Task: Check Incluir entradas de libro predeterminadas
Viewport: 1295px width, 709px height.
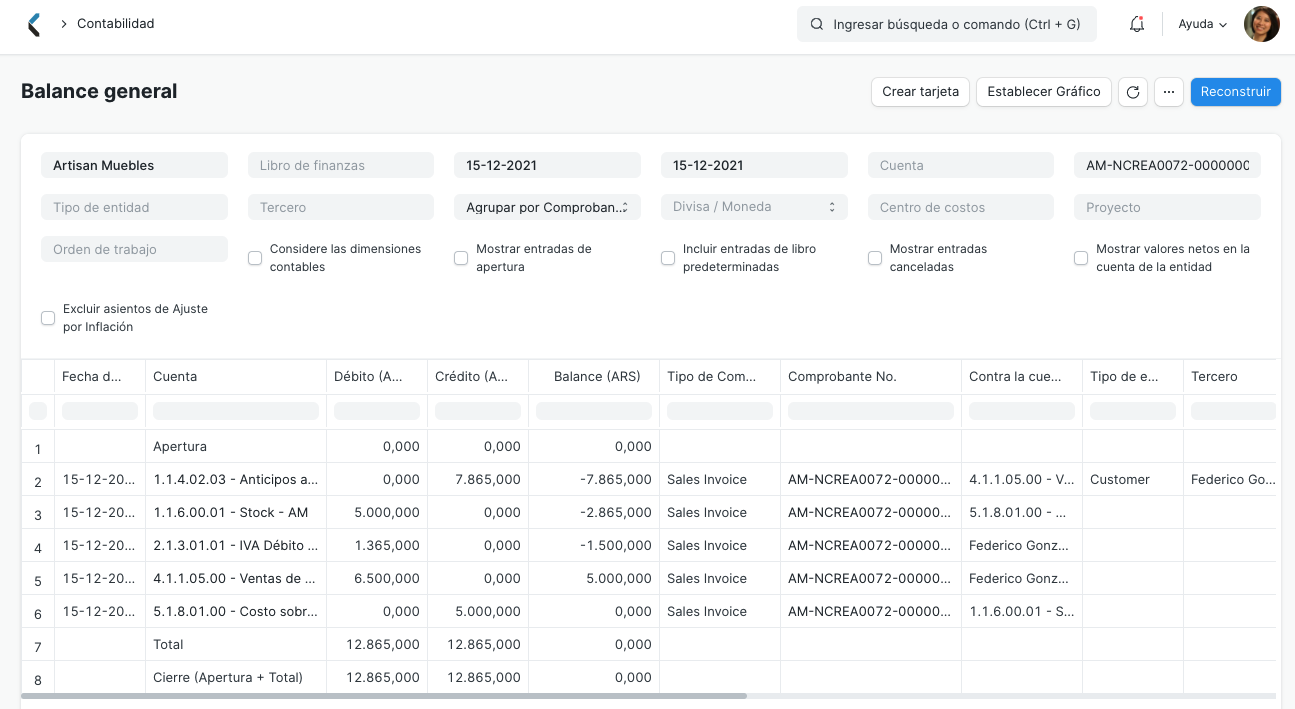Action: coord(668,258)
